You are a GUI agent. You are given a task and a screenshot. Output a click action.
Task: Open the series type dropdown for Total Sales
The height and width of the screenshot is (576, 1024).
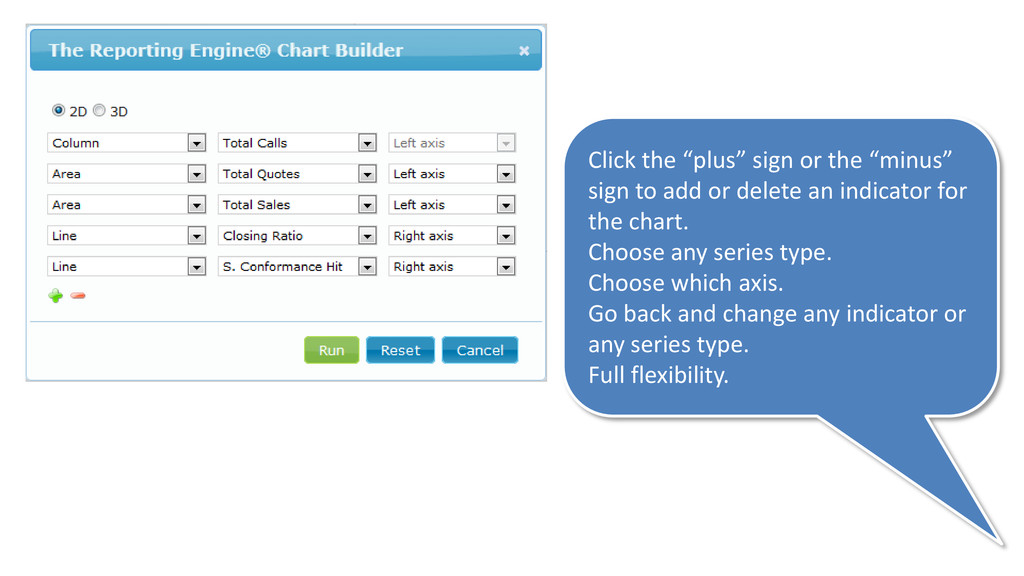click(x=127, y=204)
